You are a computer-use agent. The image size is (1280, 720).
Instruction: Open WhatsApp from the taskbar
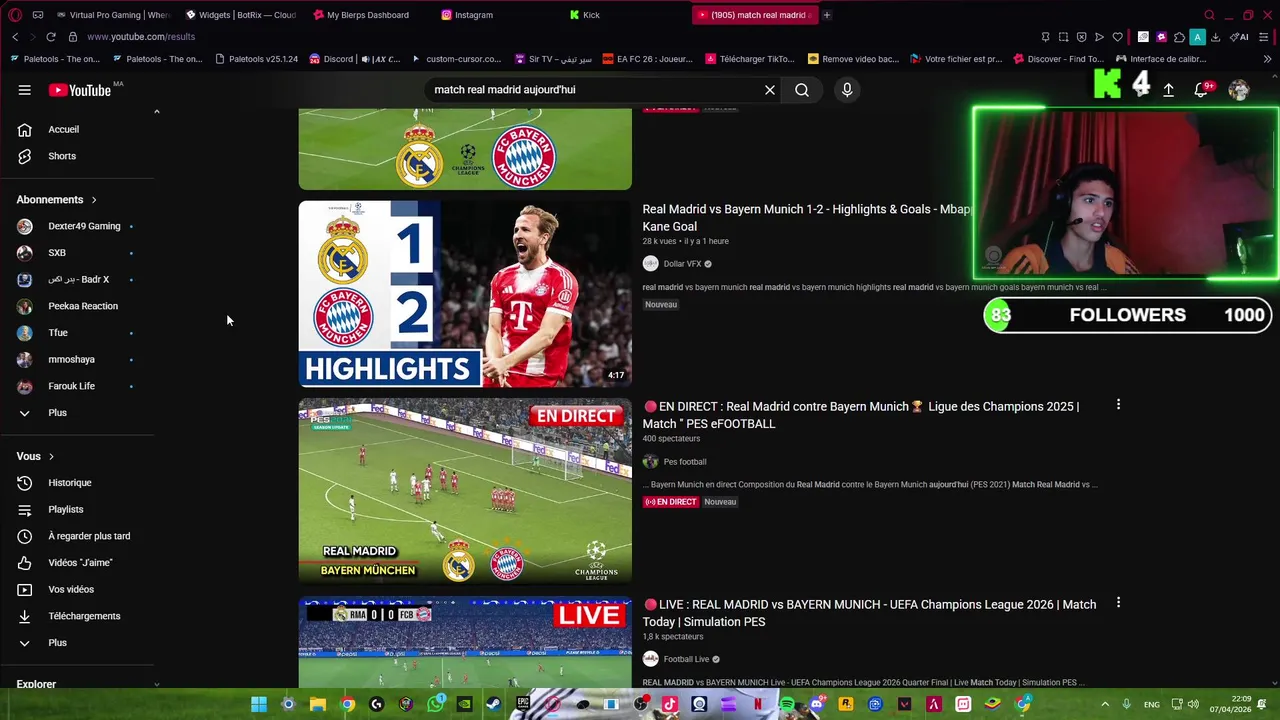[x=435, y=704]
